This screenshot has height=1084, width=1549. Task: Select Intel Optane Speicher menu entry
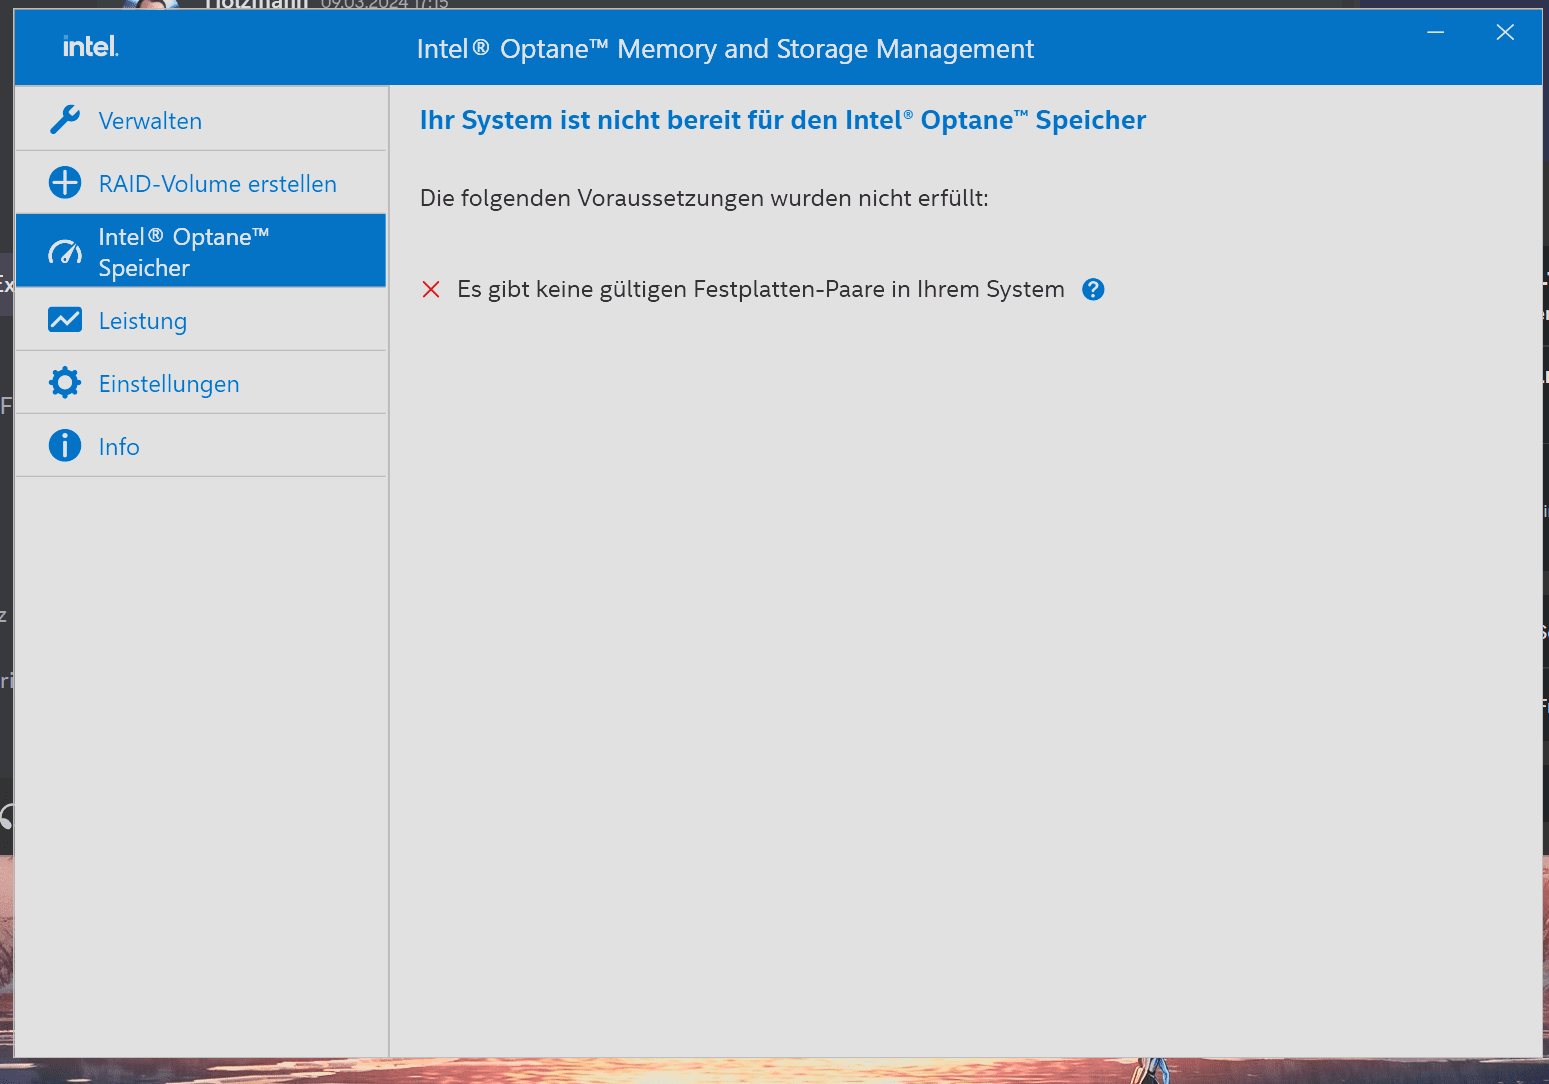201,251
